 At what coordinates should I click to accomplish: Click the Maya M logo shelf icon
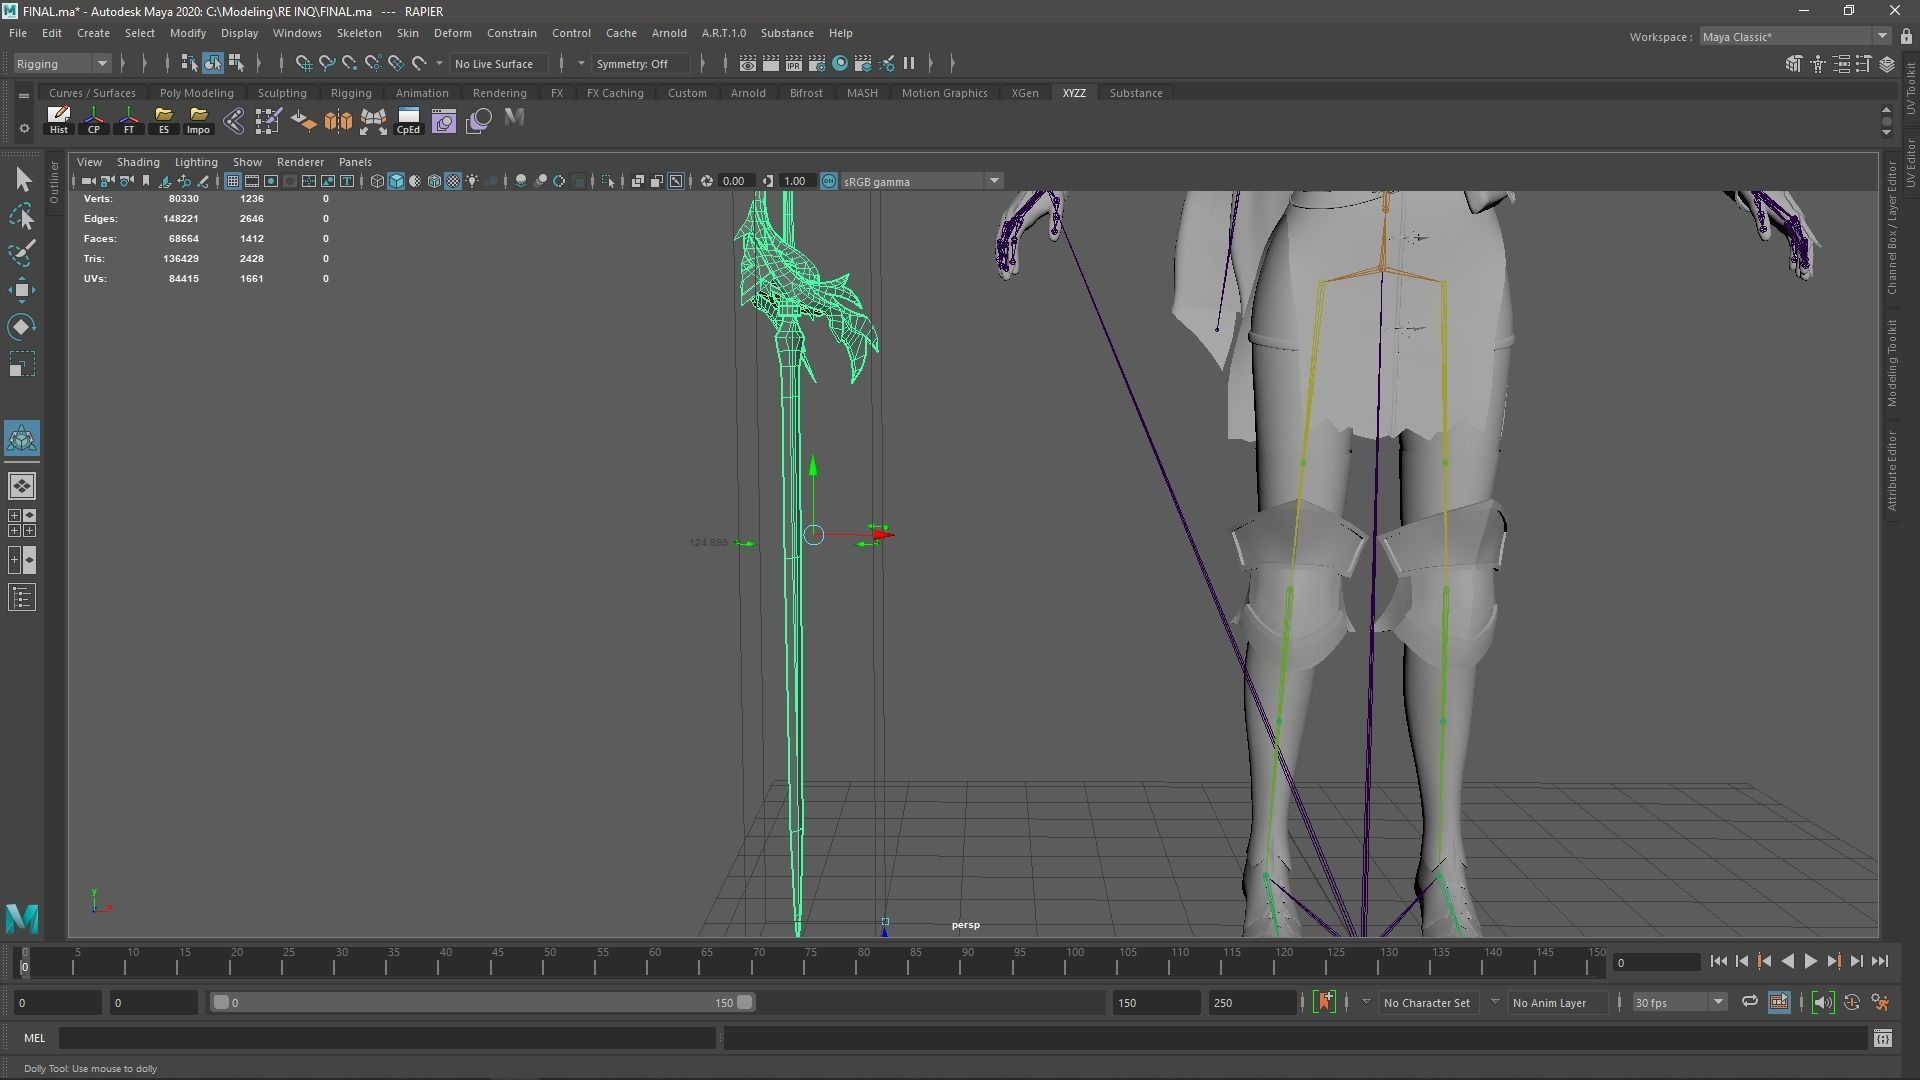pos(514,118)
